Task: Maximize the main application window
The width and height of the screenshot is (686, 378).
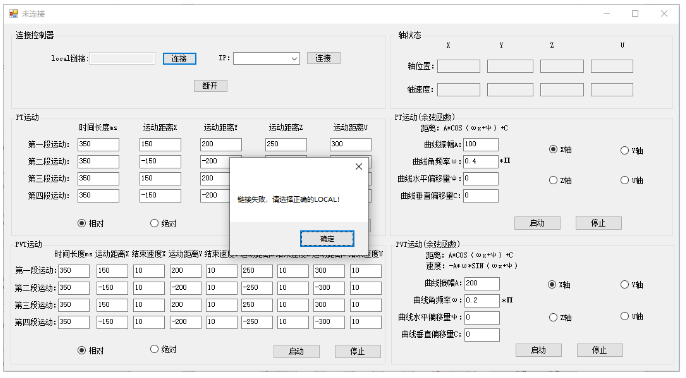Action: pyautogui.click(x=635, y=14)
